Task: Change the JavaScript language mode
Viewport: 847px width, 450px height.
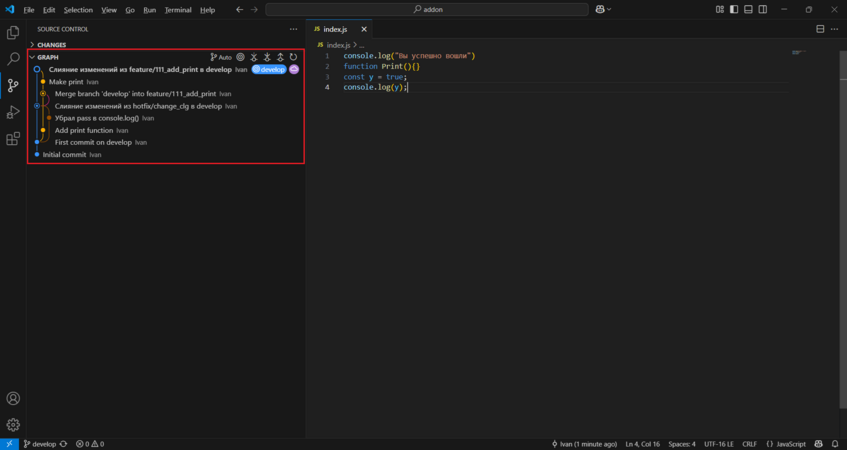Action: 790,444
